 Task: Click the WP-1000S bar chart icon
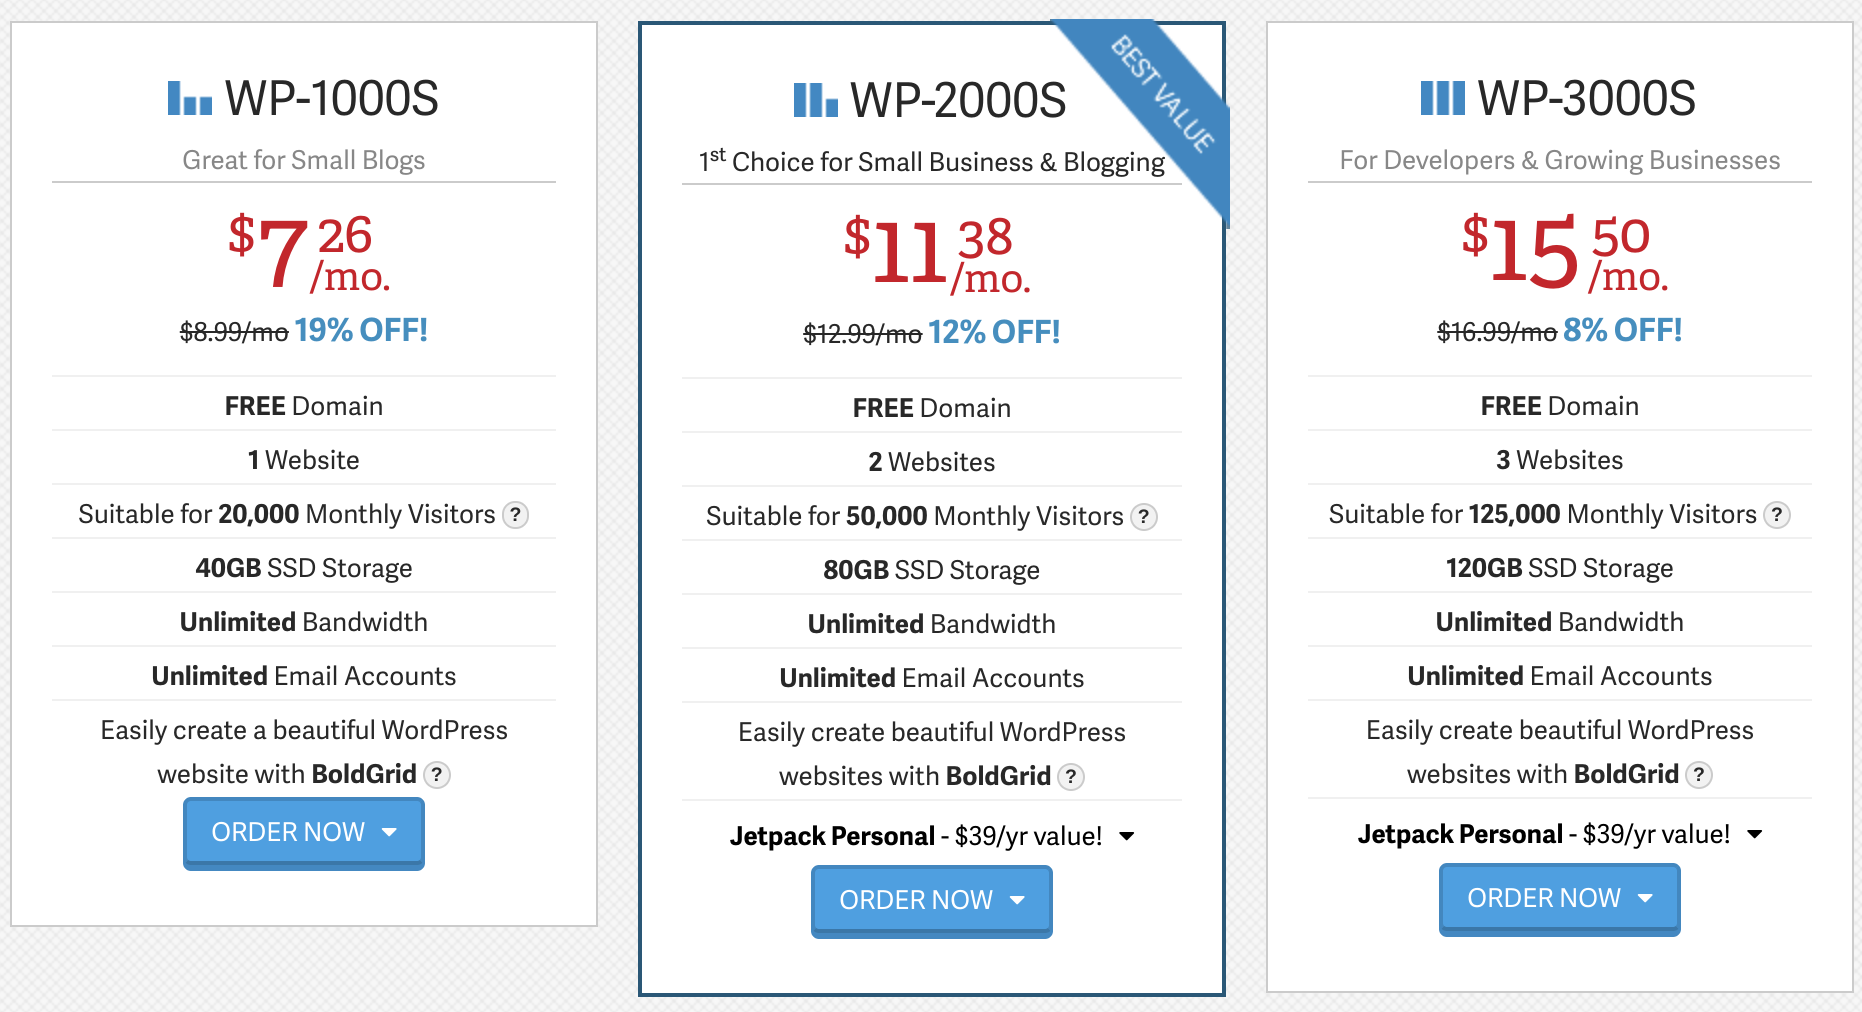189,99
